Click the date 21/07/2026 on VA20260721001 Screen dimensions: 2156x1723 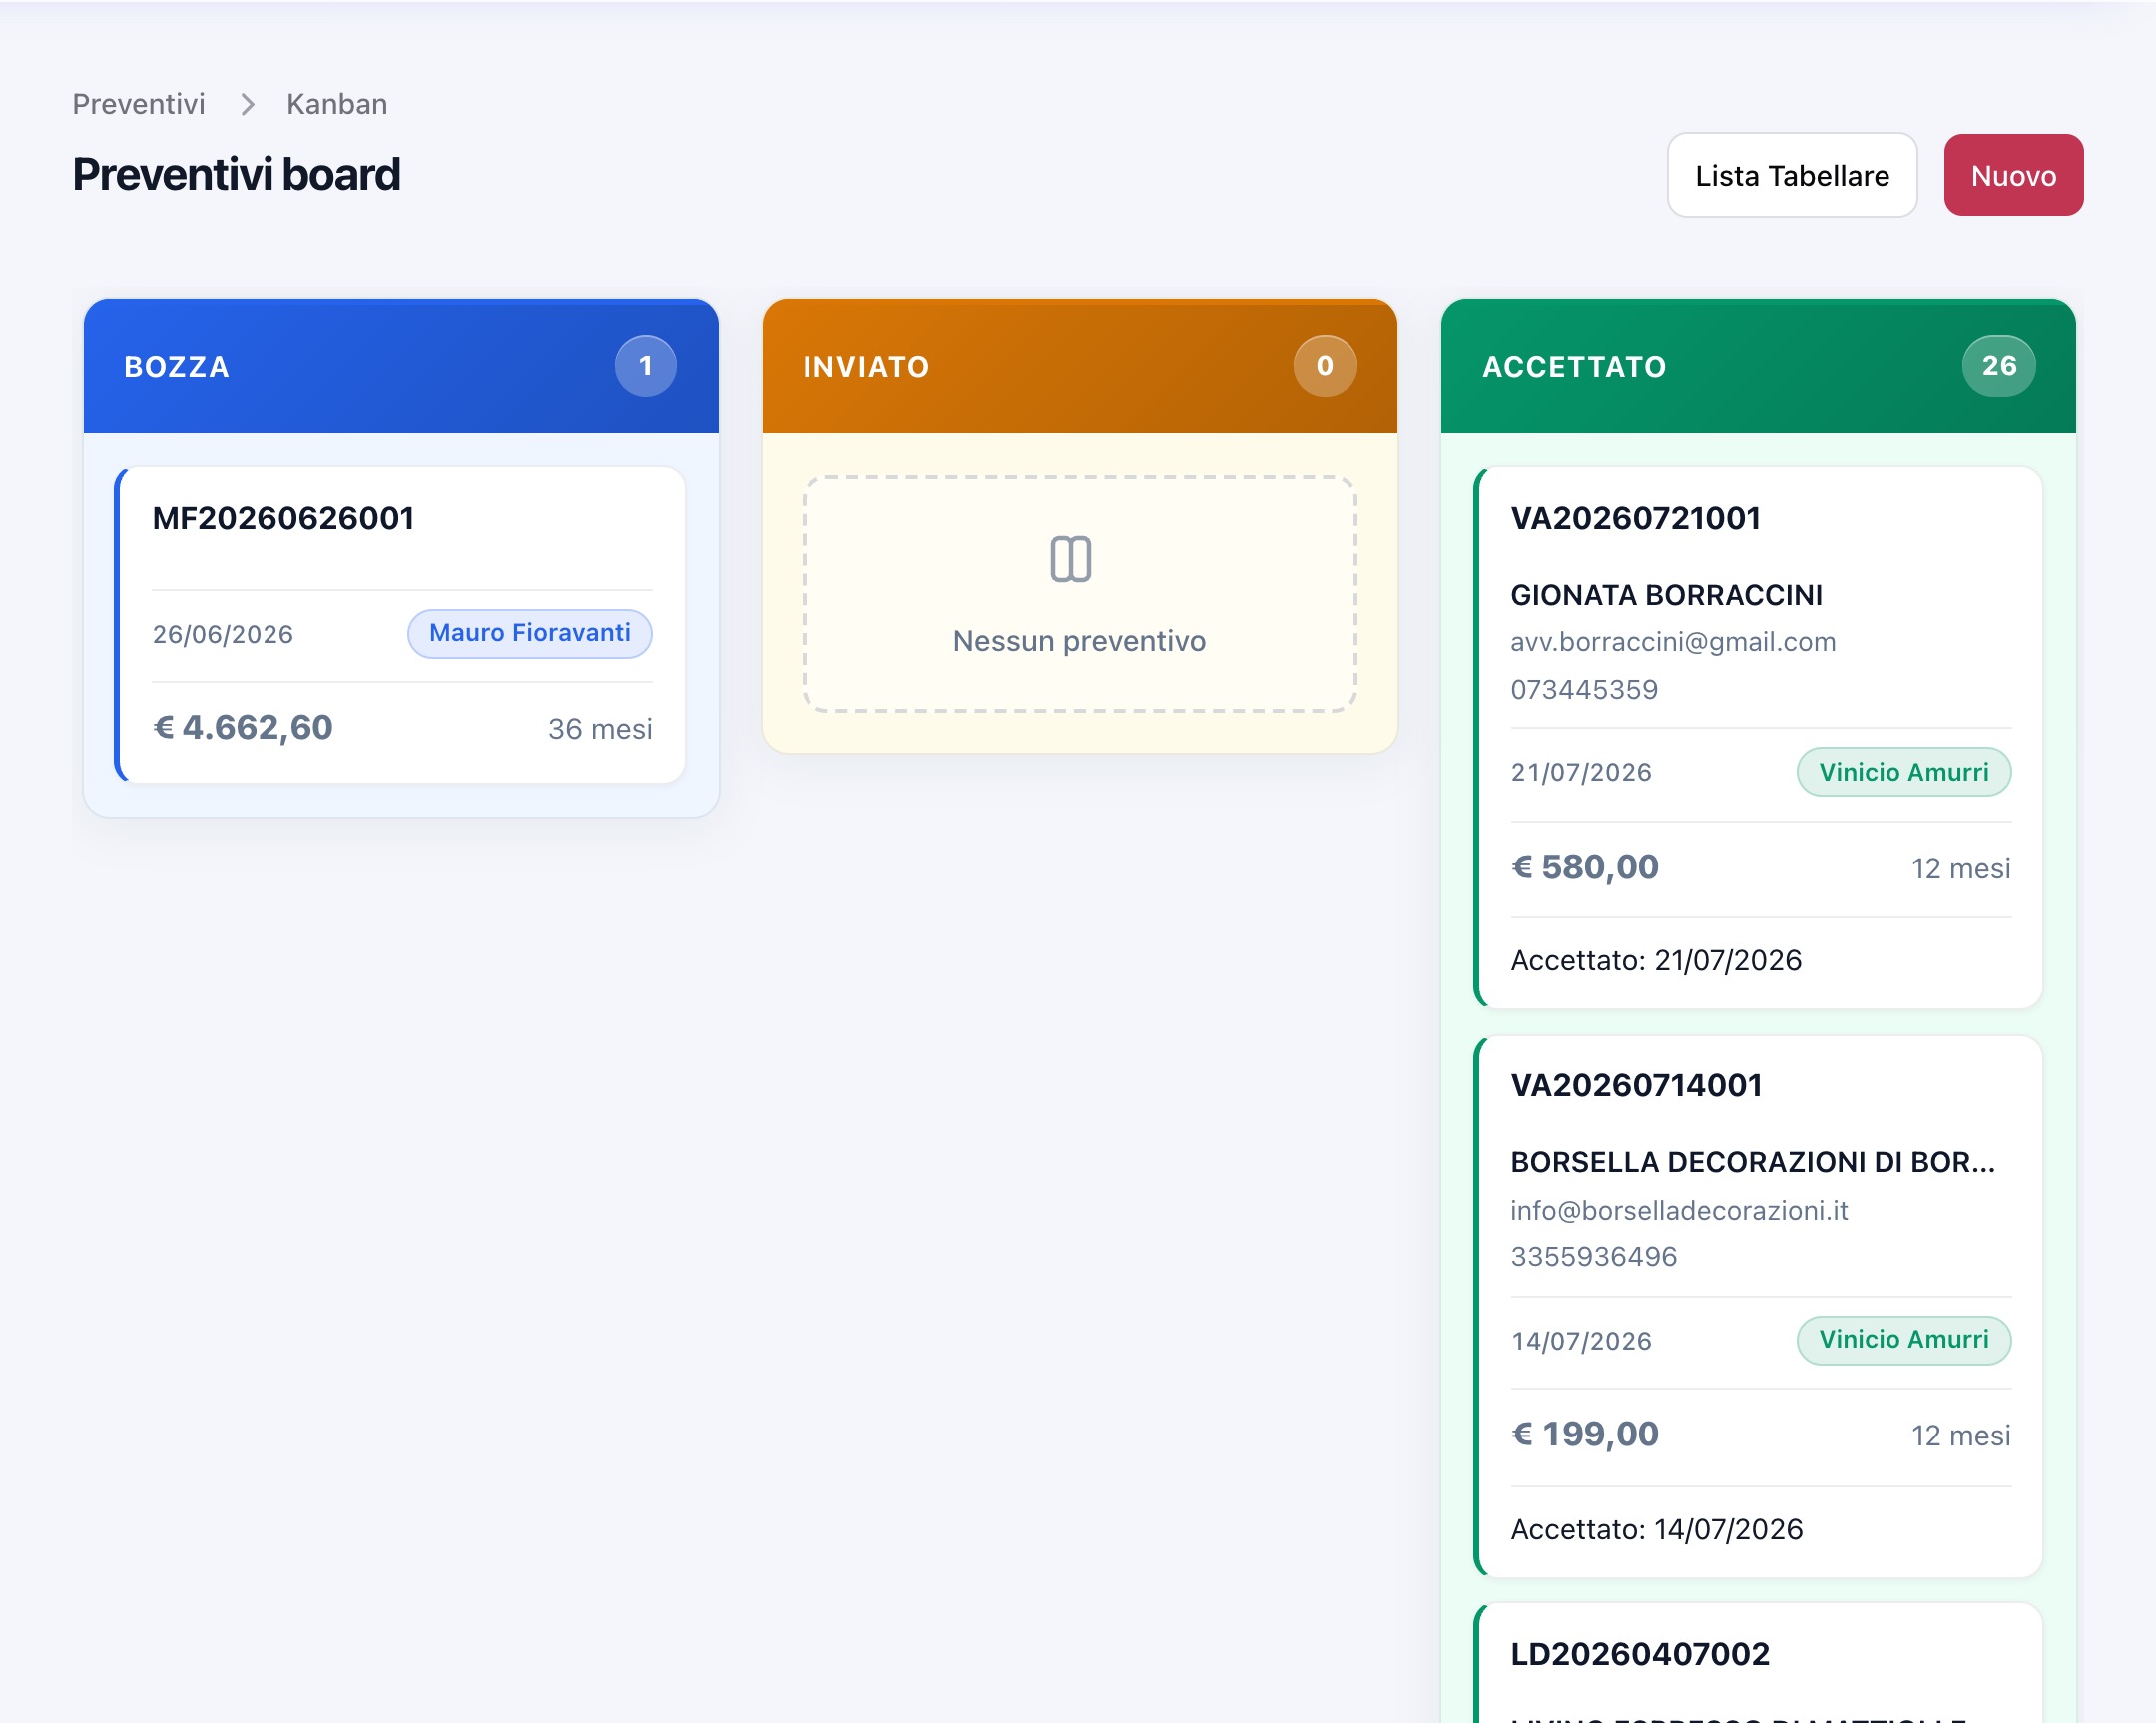click(1581, 772)
